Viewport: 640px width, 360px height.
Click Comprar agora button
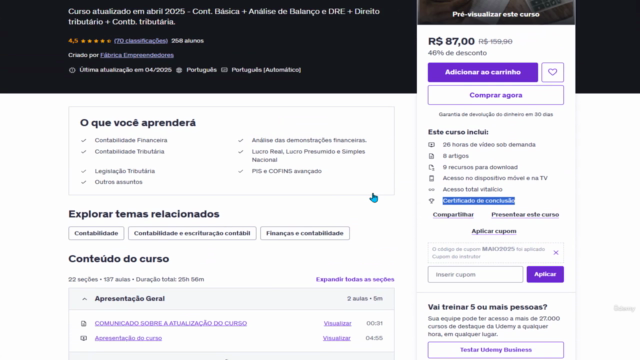[x=496, y=95]
